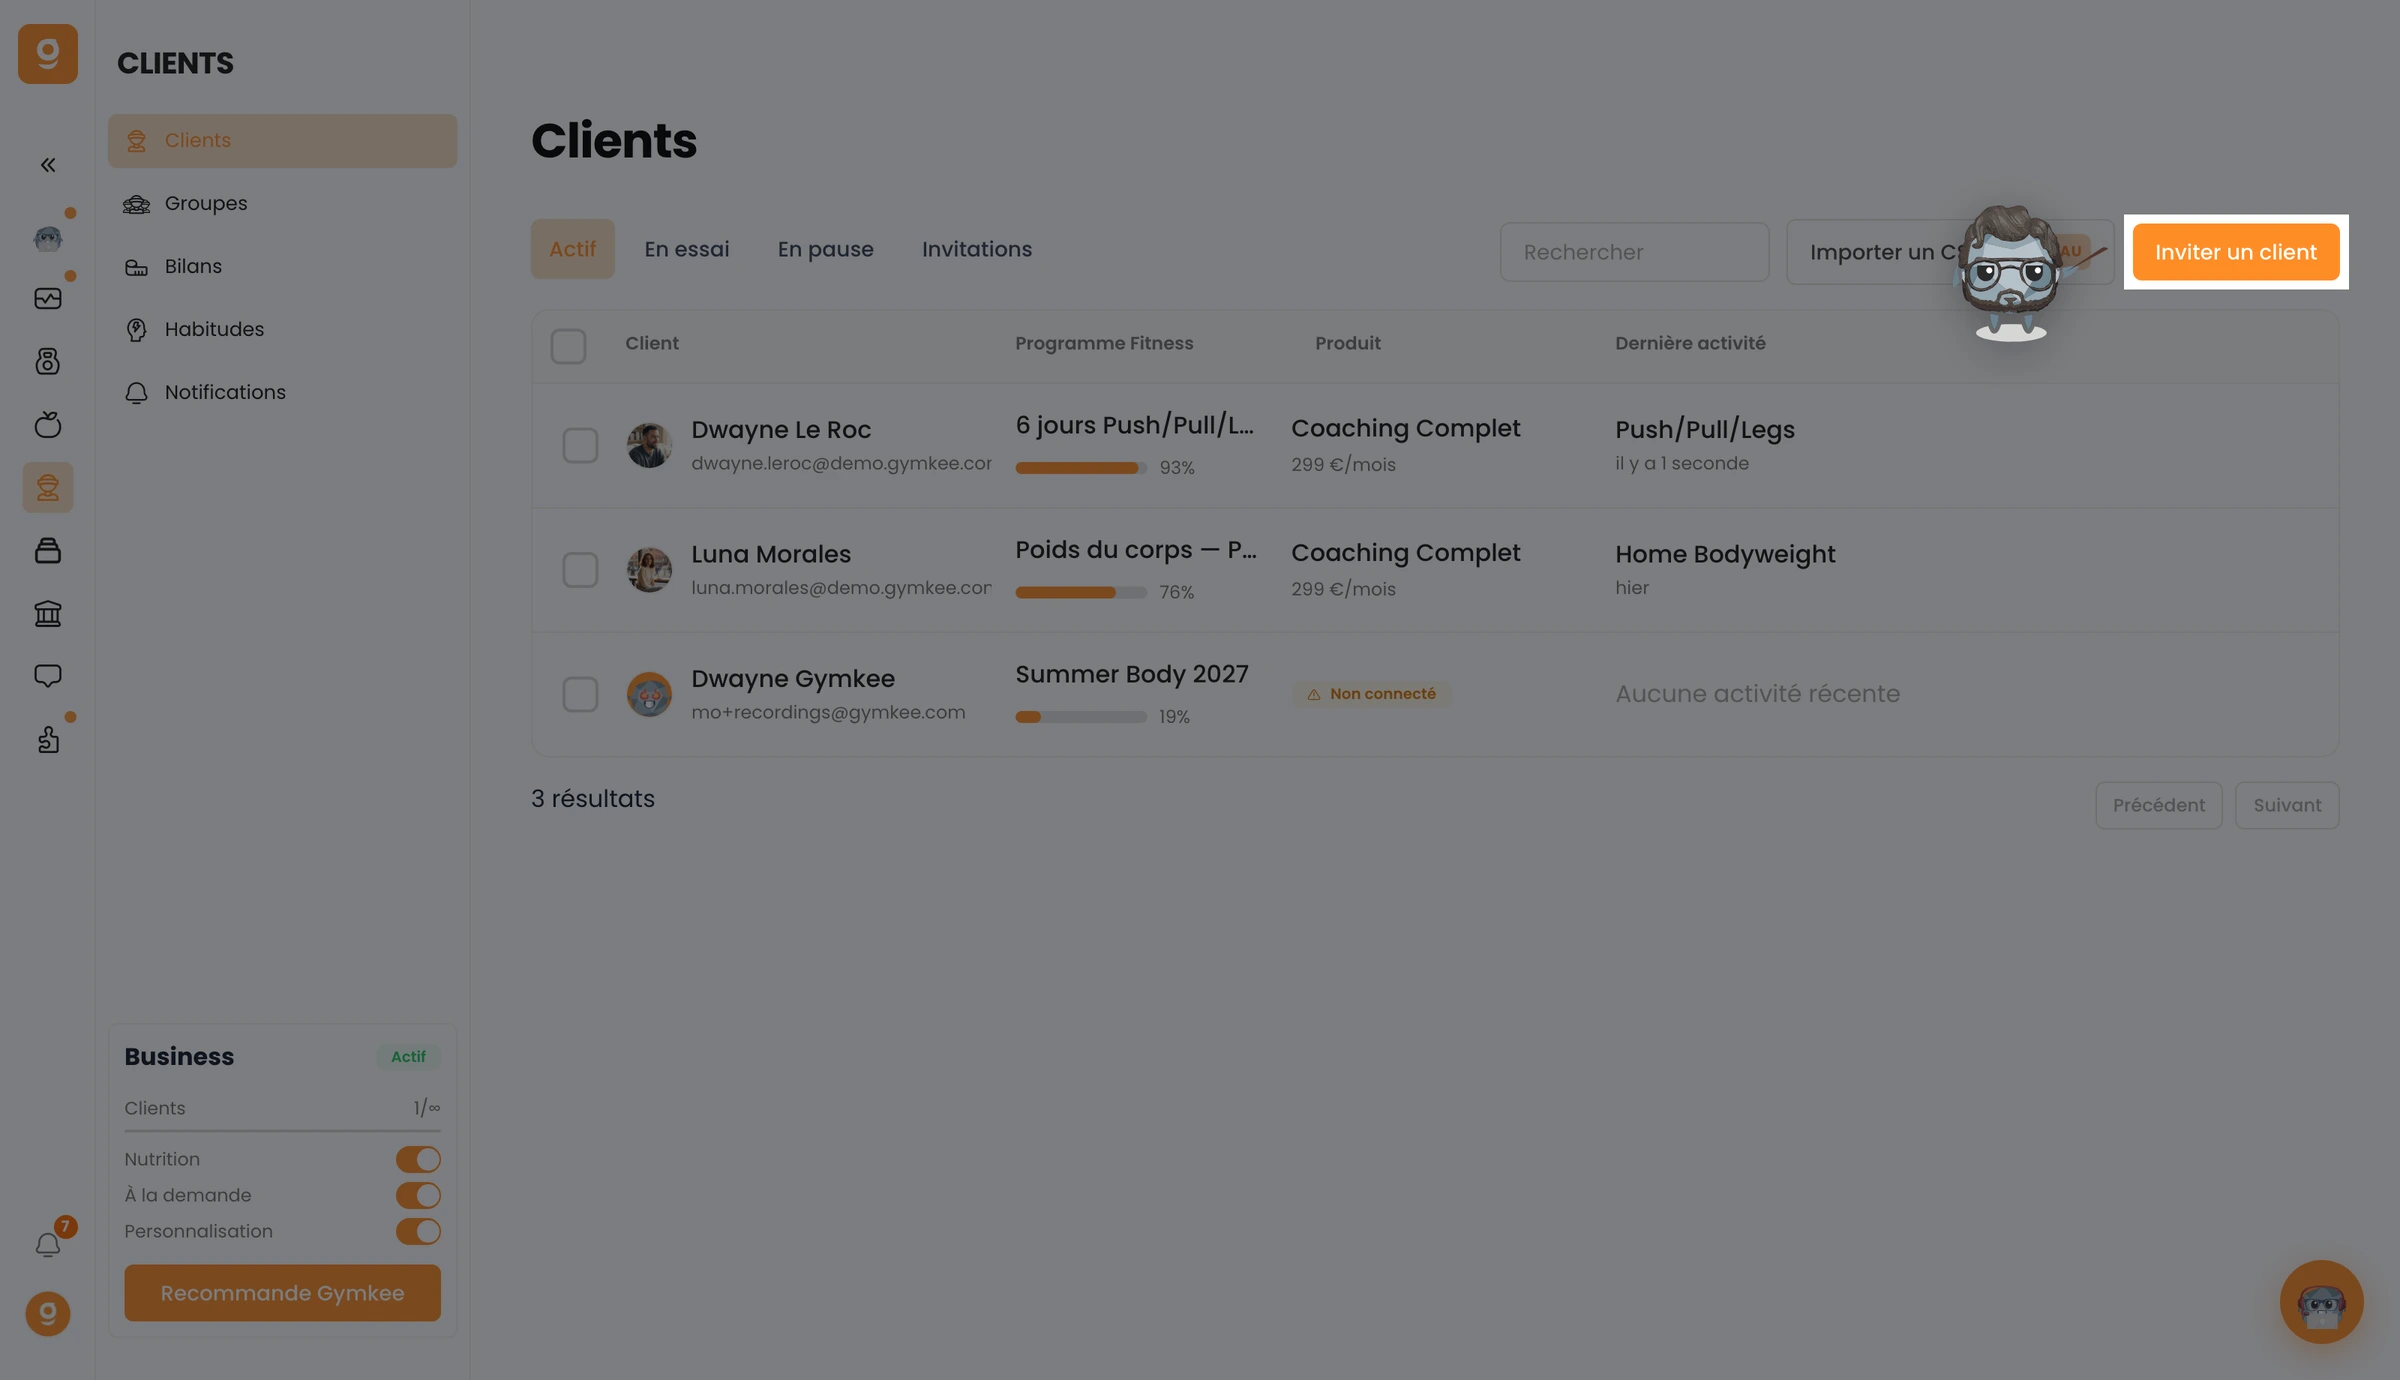Viewport: 2400px width, 1380px height.
Task: Click mo+recordings@gymkee.com email
Action: (828, 713)
